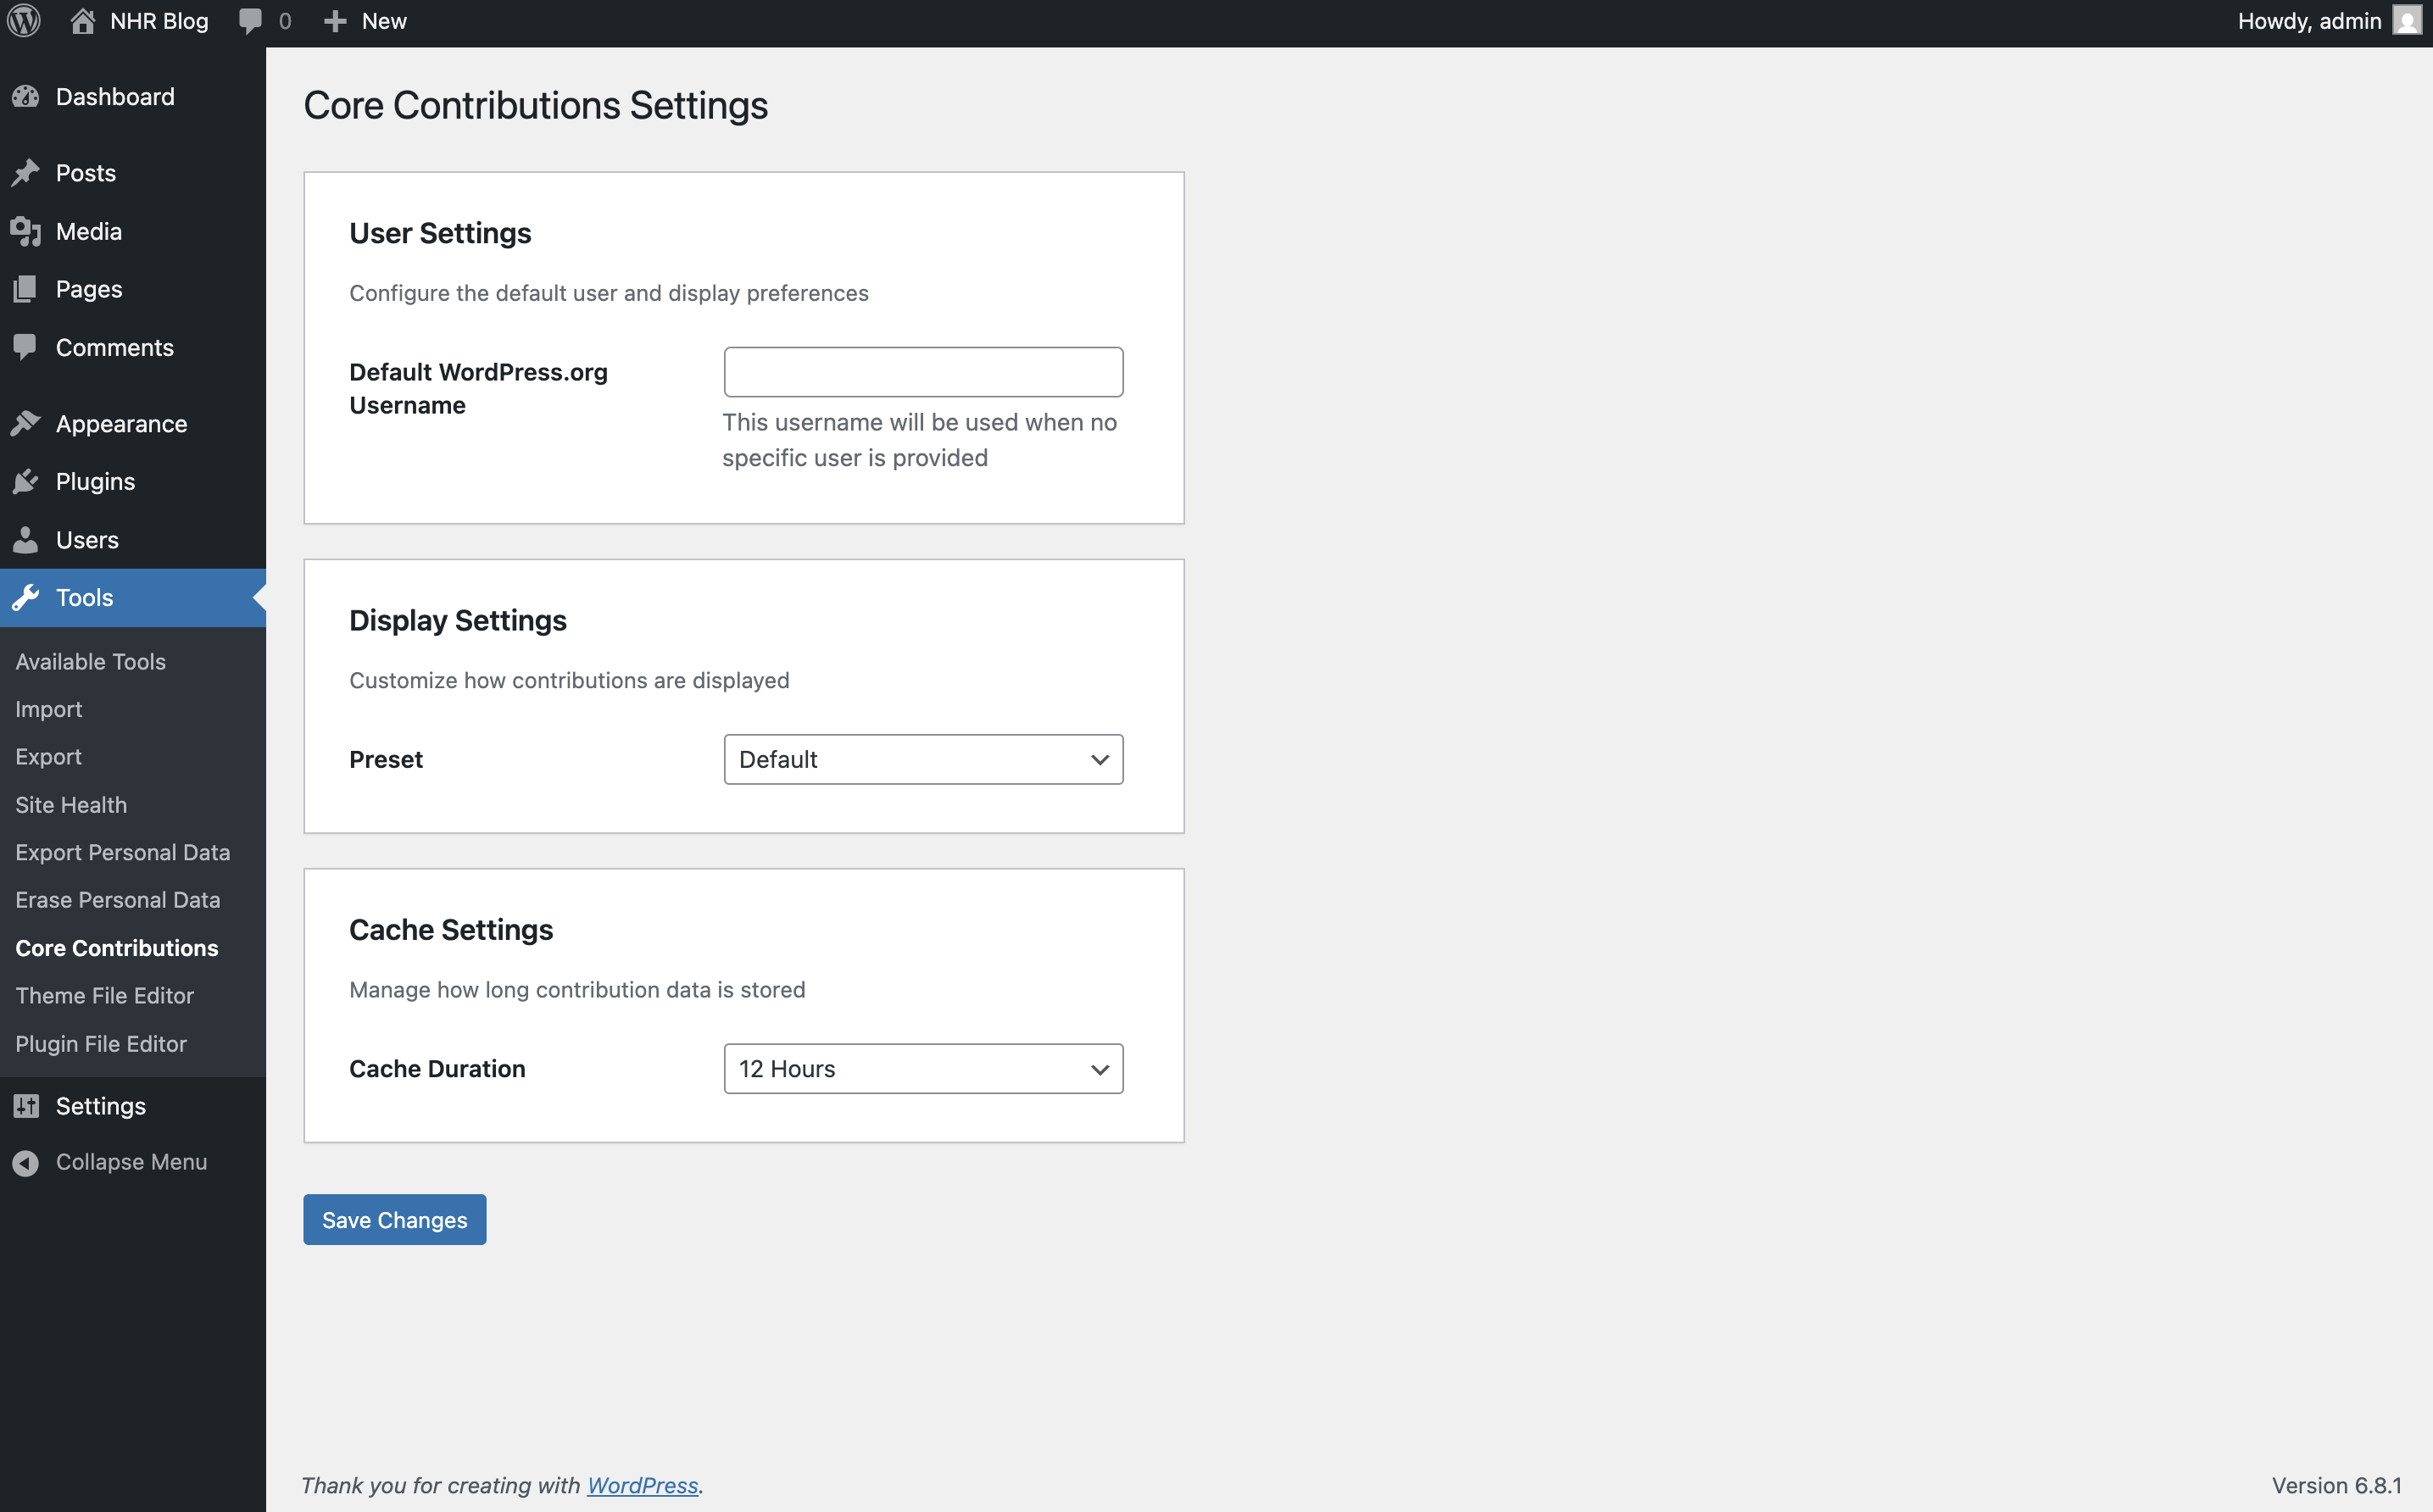Open Export Personal Data submenu item
The width and height of the screenshot is (2433, 1512).
[123, 853]
